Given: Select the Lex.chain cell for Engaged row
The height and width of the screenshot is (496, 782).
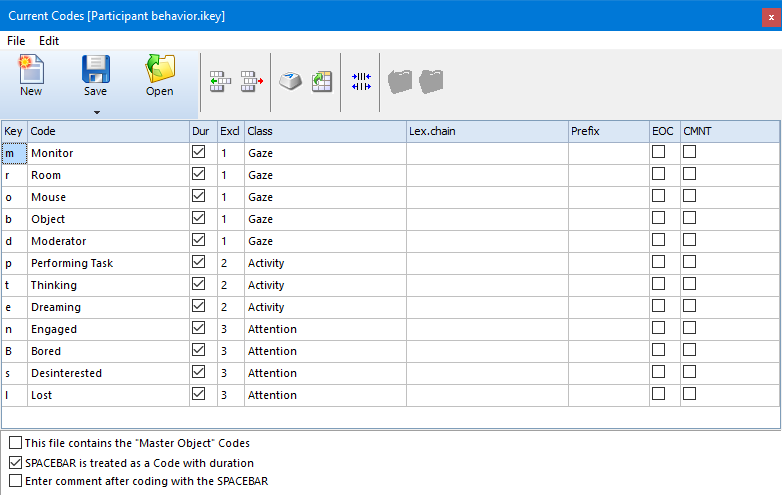Looking at the screenshot, I should coord(486,329).
